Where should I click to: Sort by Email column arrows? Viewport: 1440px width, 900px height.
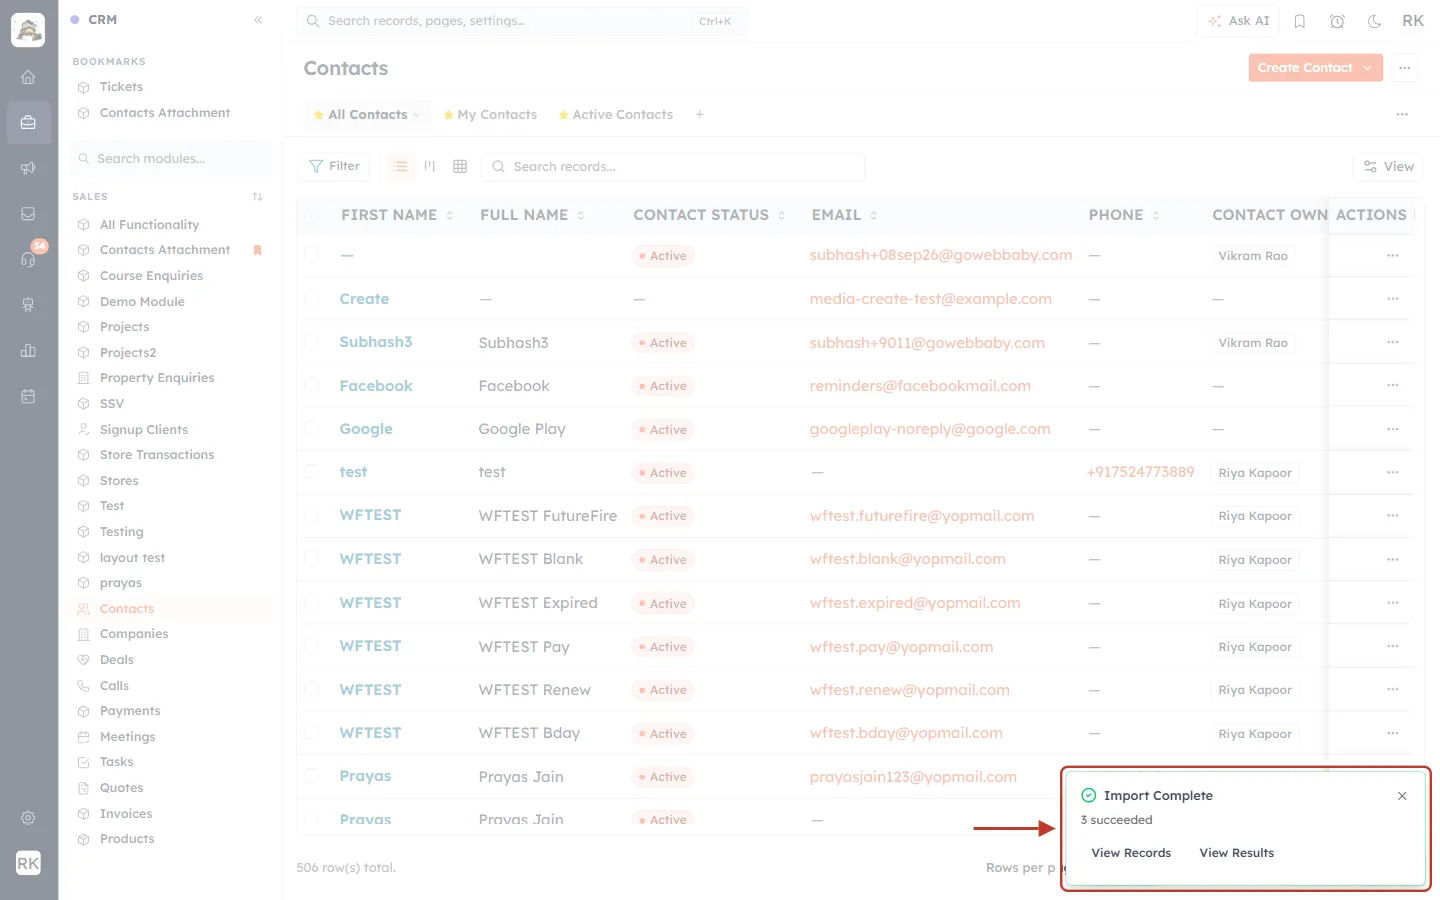tap(874, 215)
